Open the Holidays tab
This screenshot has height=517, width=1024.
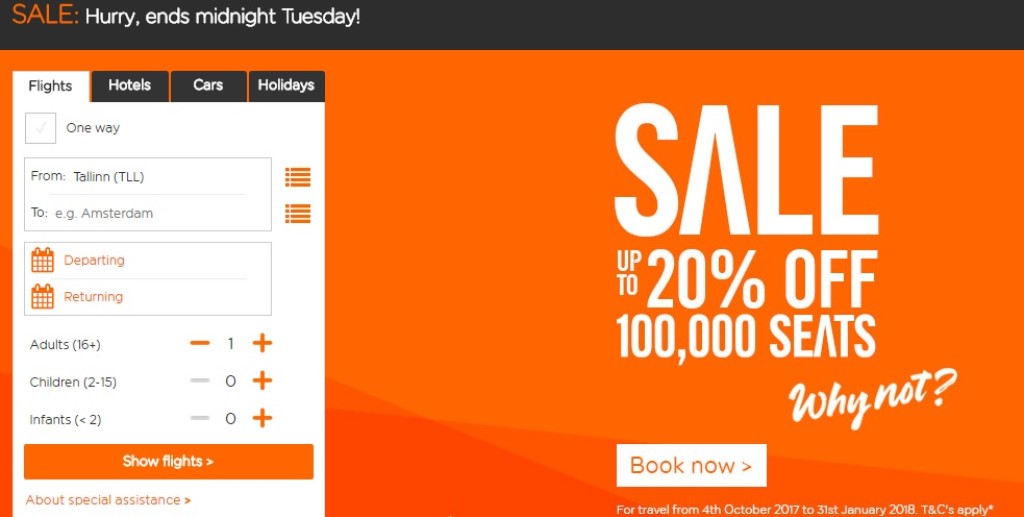286,86
